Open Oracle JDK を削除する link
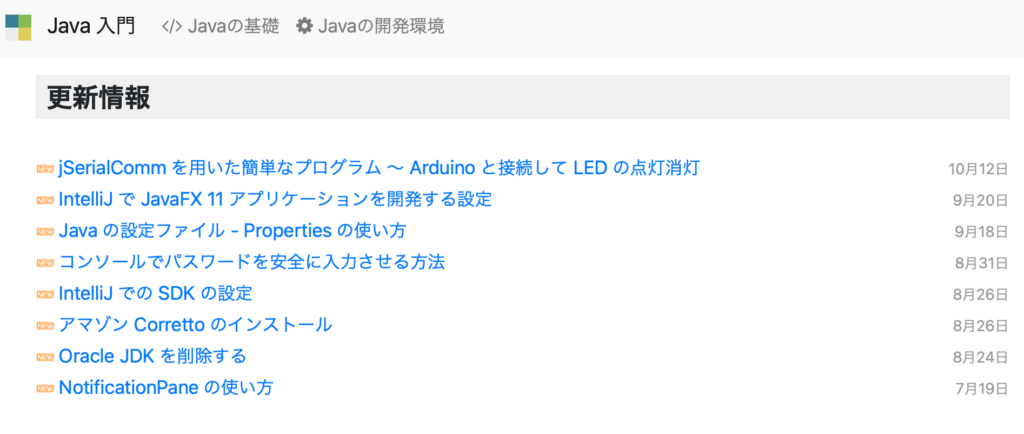This screenshot has width=1024, height=434. click(x=152, y=356)
